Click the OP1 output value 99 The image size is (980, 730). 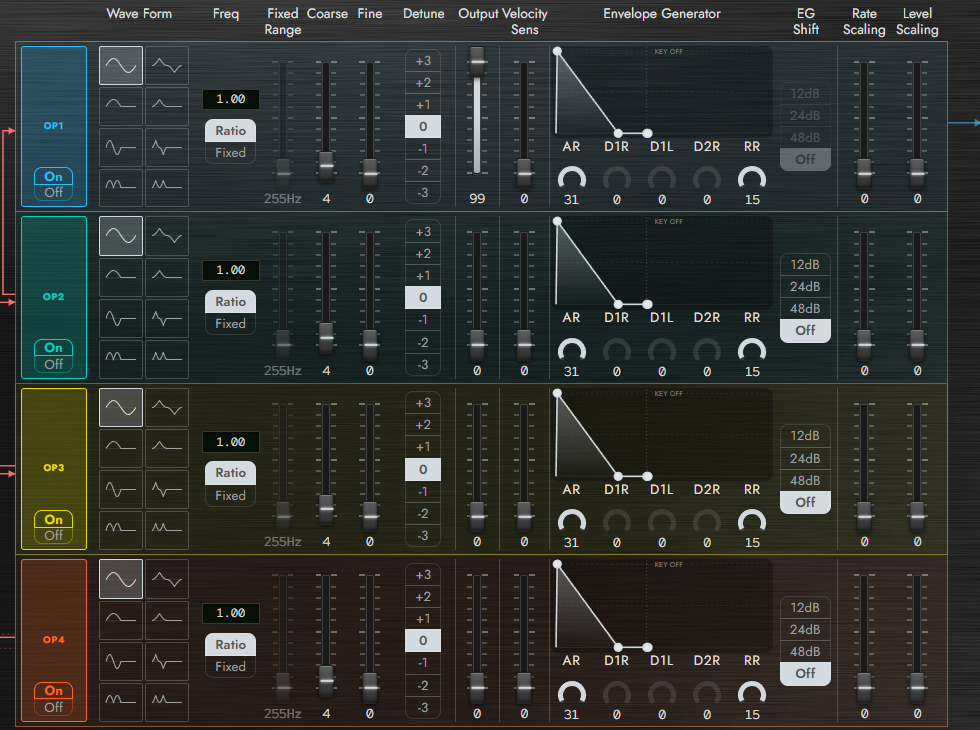(477, 199)
